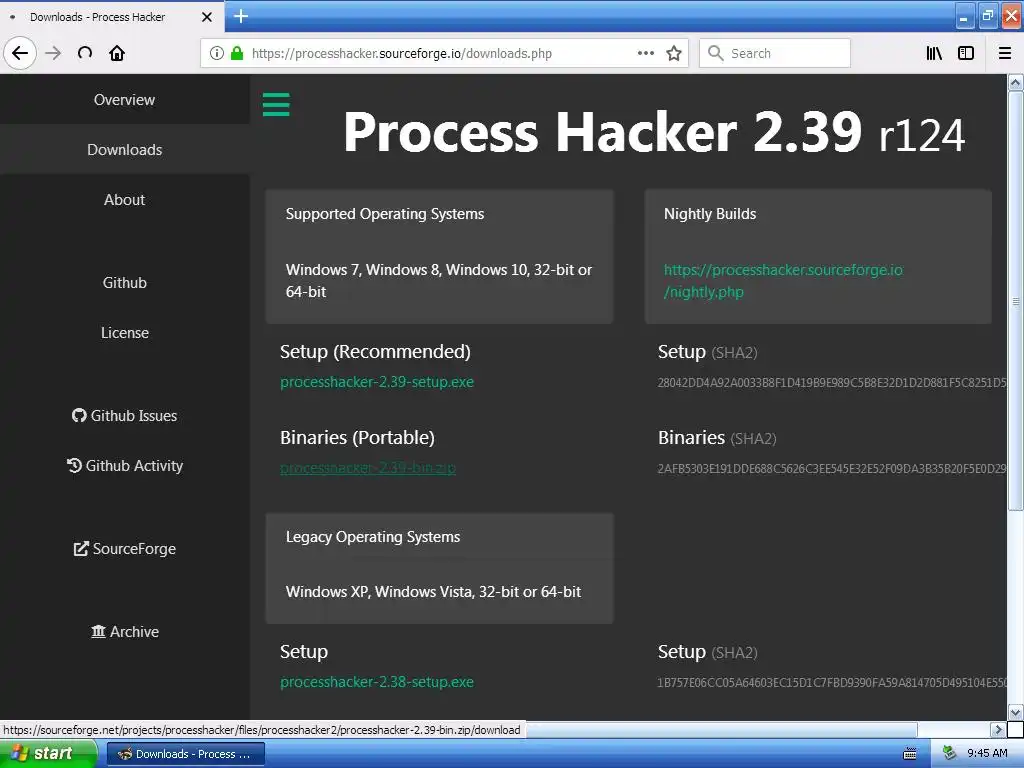The height and width of the screenshot is (768, 1024).
Task: Click the safely remove hardware tray icon
Action: (950, 754)
